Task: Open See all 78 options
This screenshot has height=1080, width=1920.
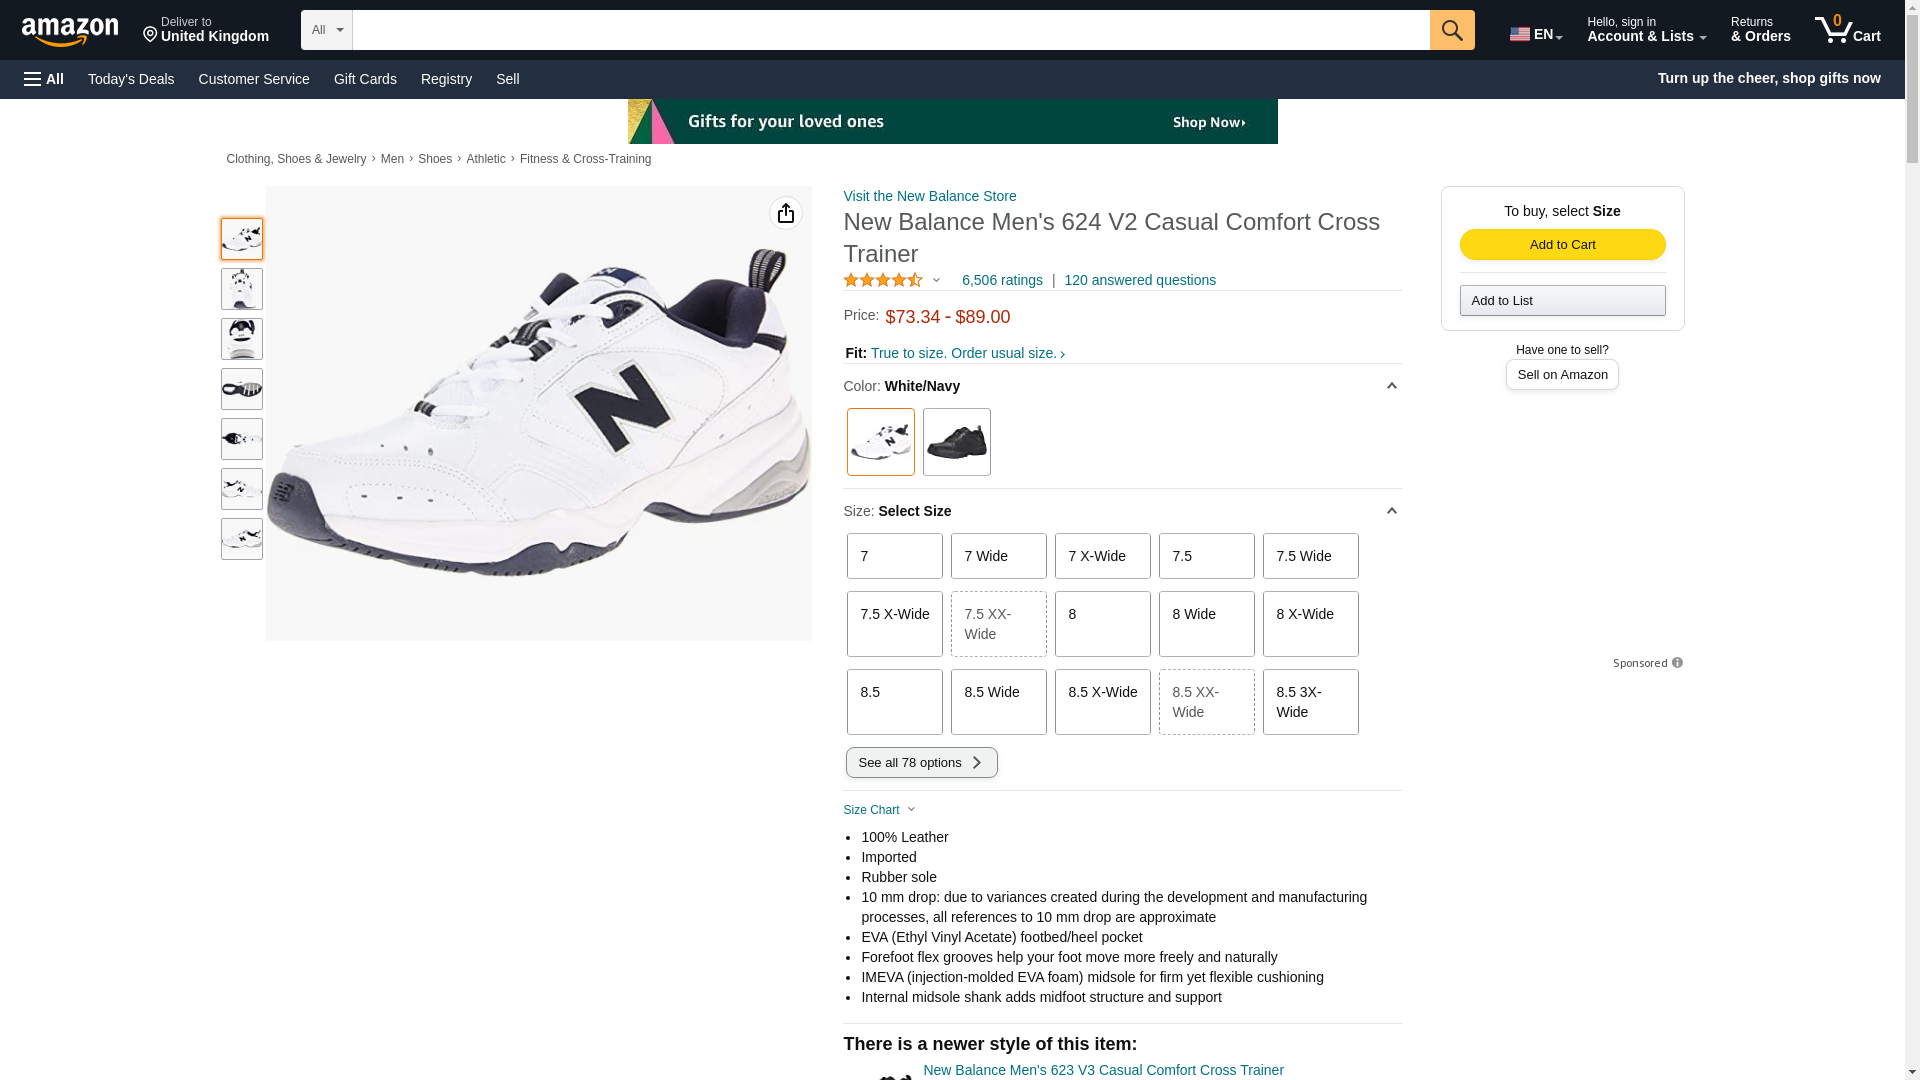Action: [920, 762]
